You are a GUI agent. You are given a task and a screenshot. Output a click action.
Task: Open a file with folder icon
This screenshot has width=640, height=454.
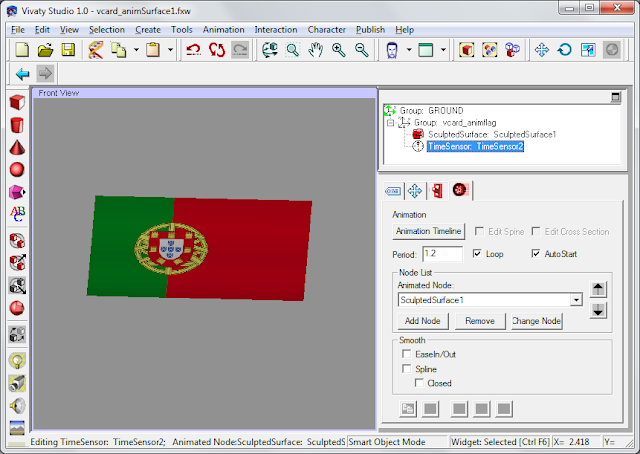(x=45, y=50)
